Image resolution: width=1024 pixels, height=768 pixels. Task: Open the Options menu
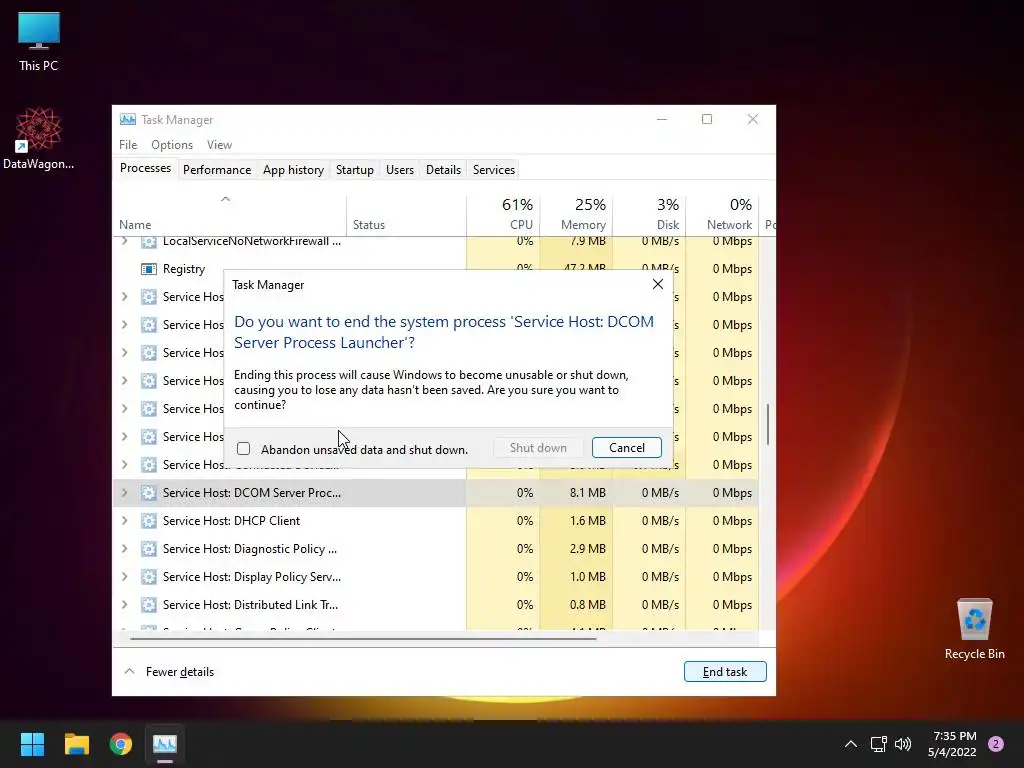[x=172, y=145]
